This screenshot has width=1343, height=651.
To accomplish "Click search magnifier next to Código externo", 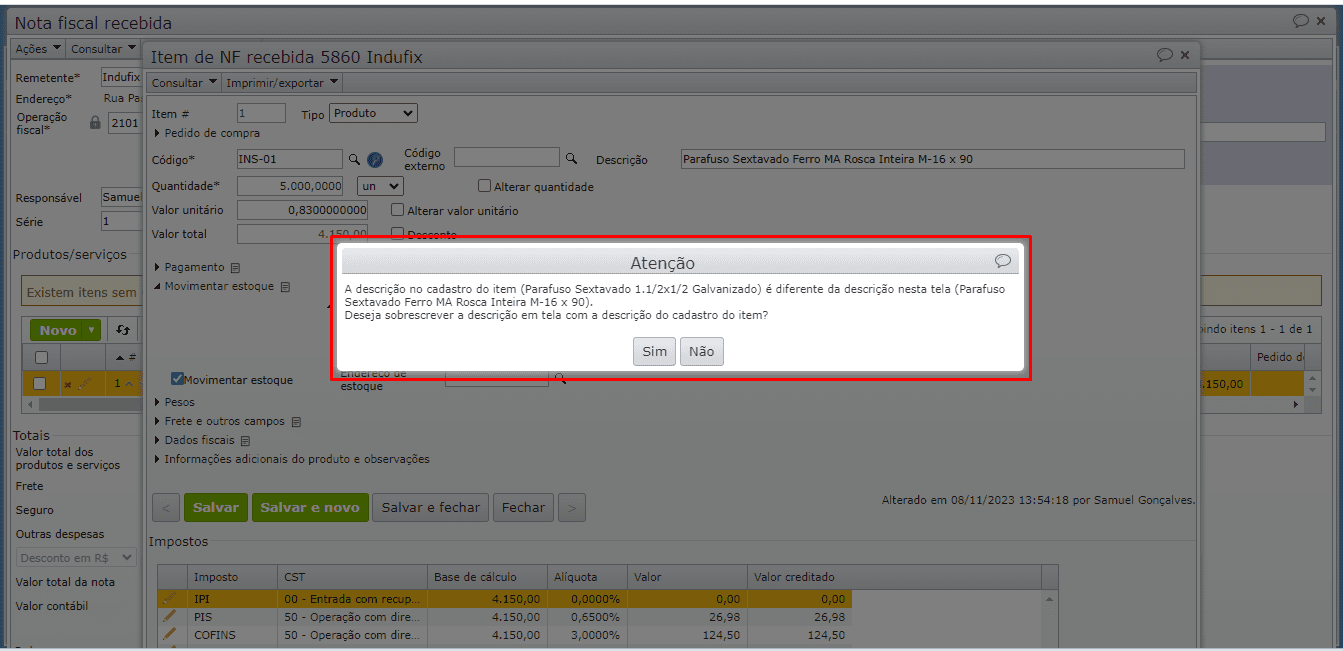I will (x=571, y=158).
